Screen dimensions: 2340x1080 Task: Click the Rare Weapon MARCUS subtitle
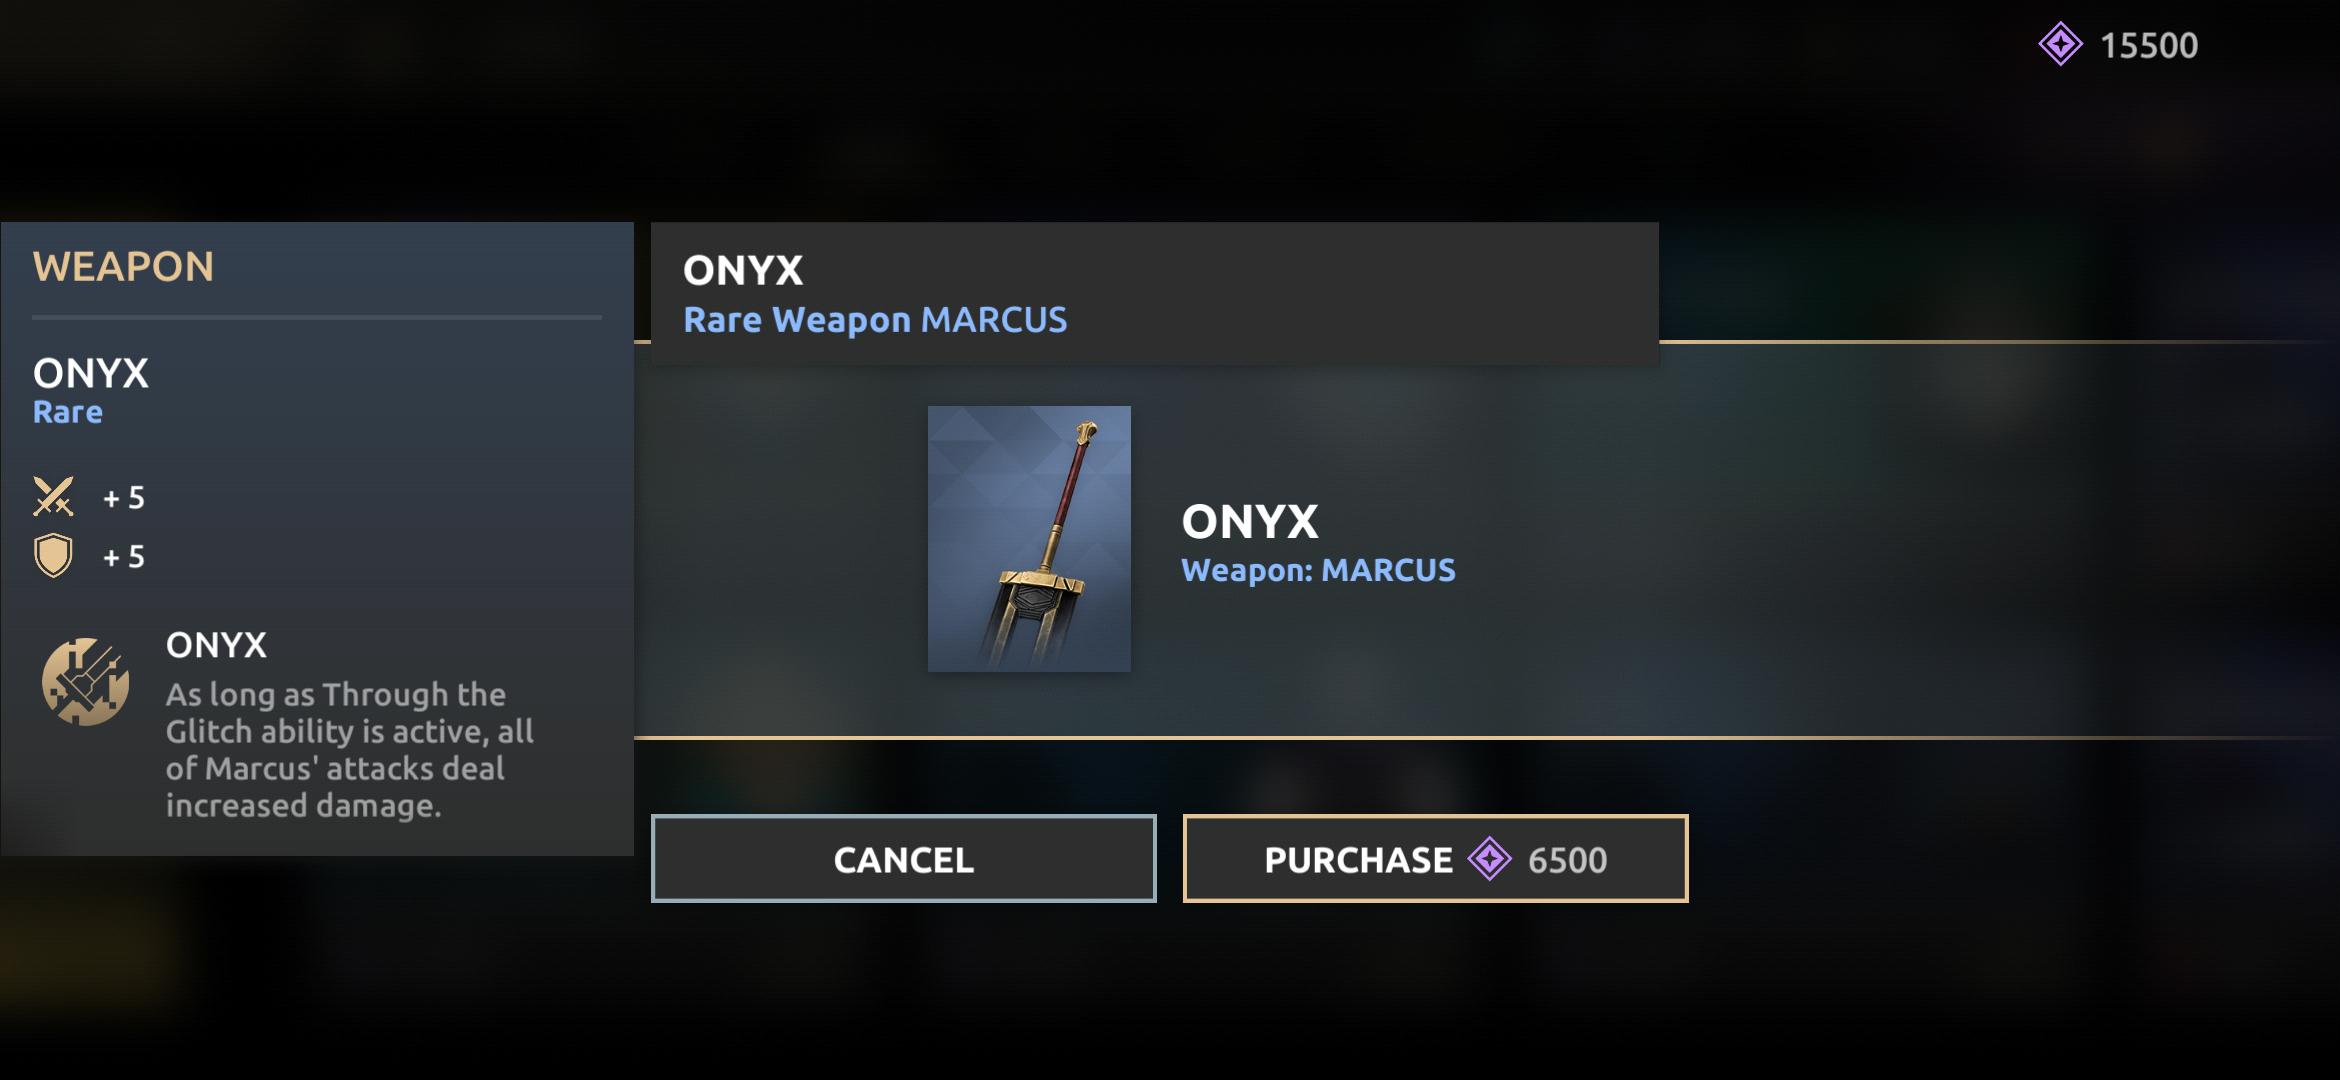[875, 320]
